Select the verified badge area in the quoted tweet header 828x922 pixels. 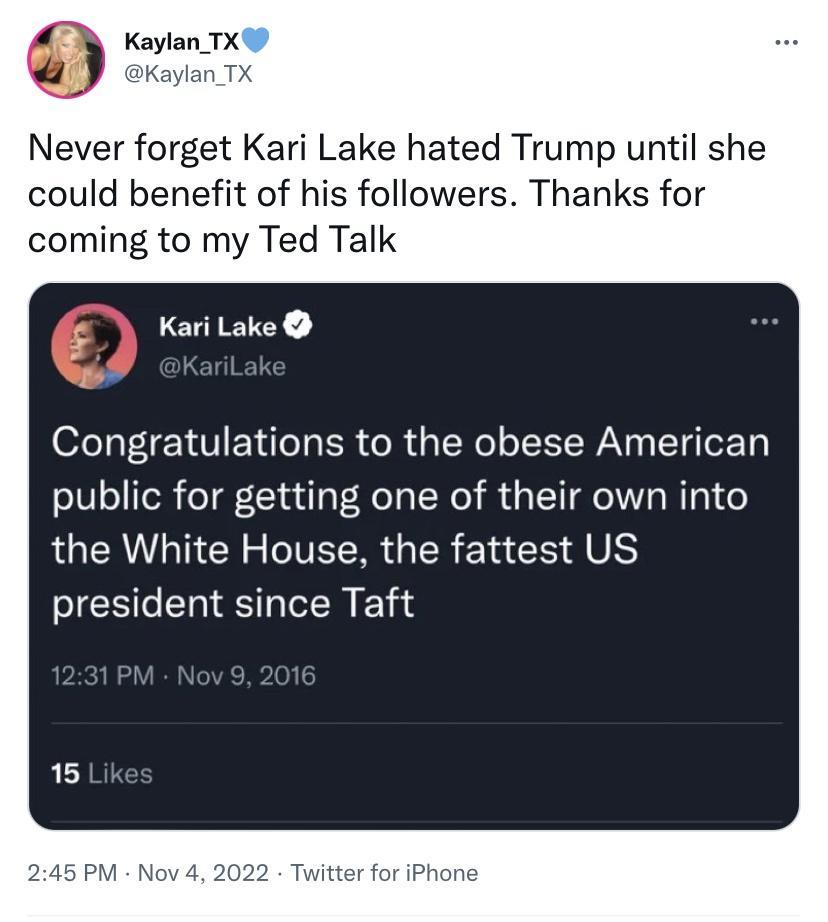tap(297, 324)
